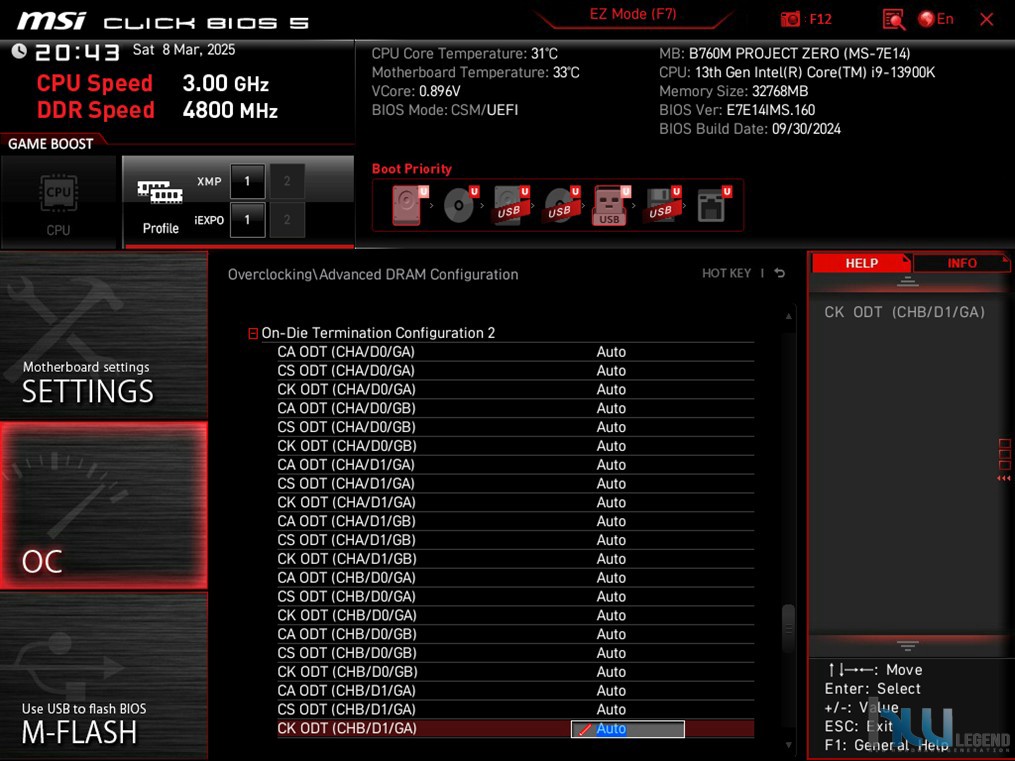1015x761 pixels.
Task: Open value for CS ODT (CHA/D0/GB)
Action: pos(611,427)
